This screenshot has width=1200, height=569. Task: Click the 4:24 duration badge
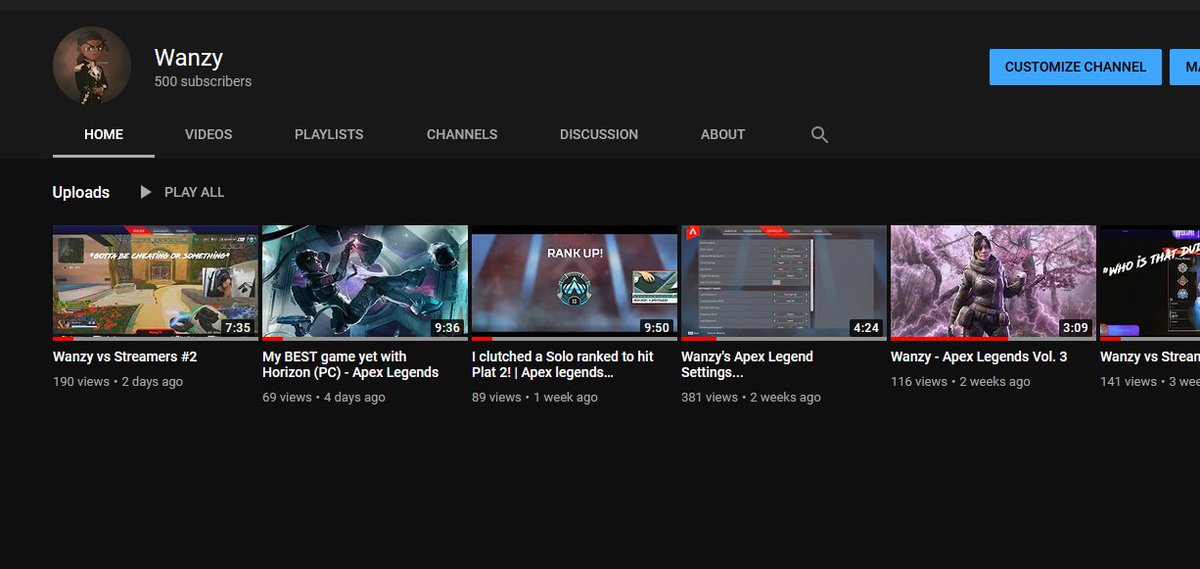coord(866,328)
